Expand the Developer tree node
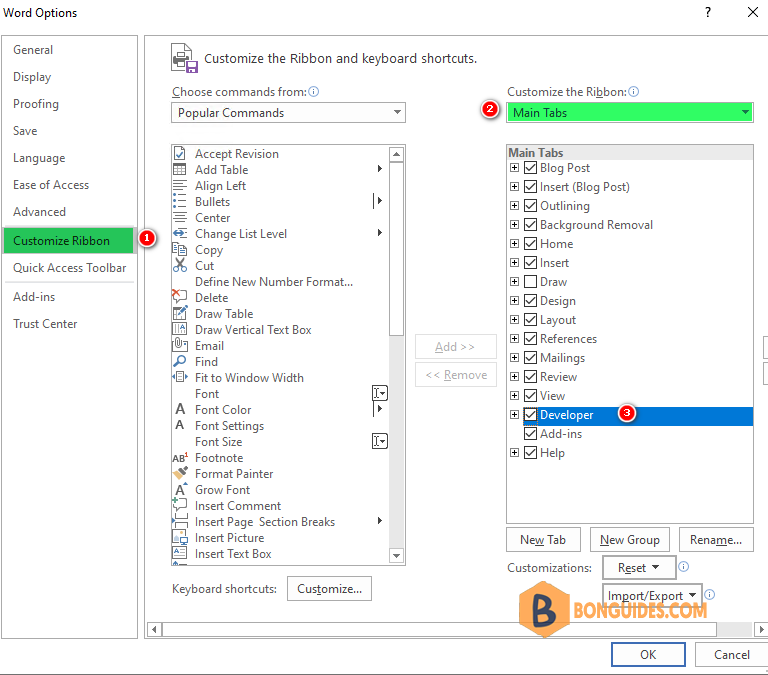Image resolution: width=768 pixels, height=675 pixels. 514,414
